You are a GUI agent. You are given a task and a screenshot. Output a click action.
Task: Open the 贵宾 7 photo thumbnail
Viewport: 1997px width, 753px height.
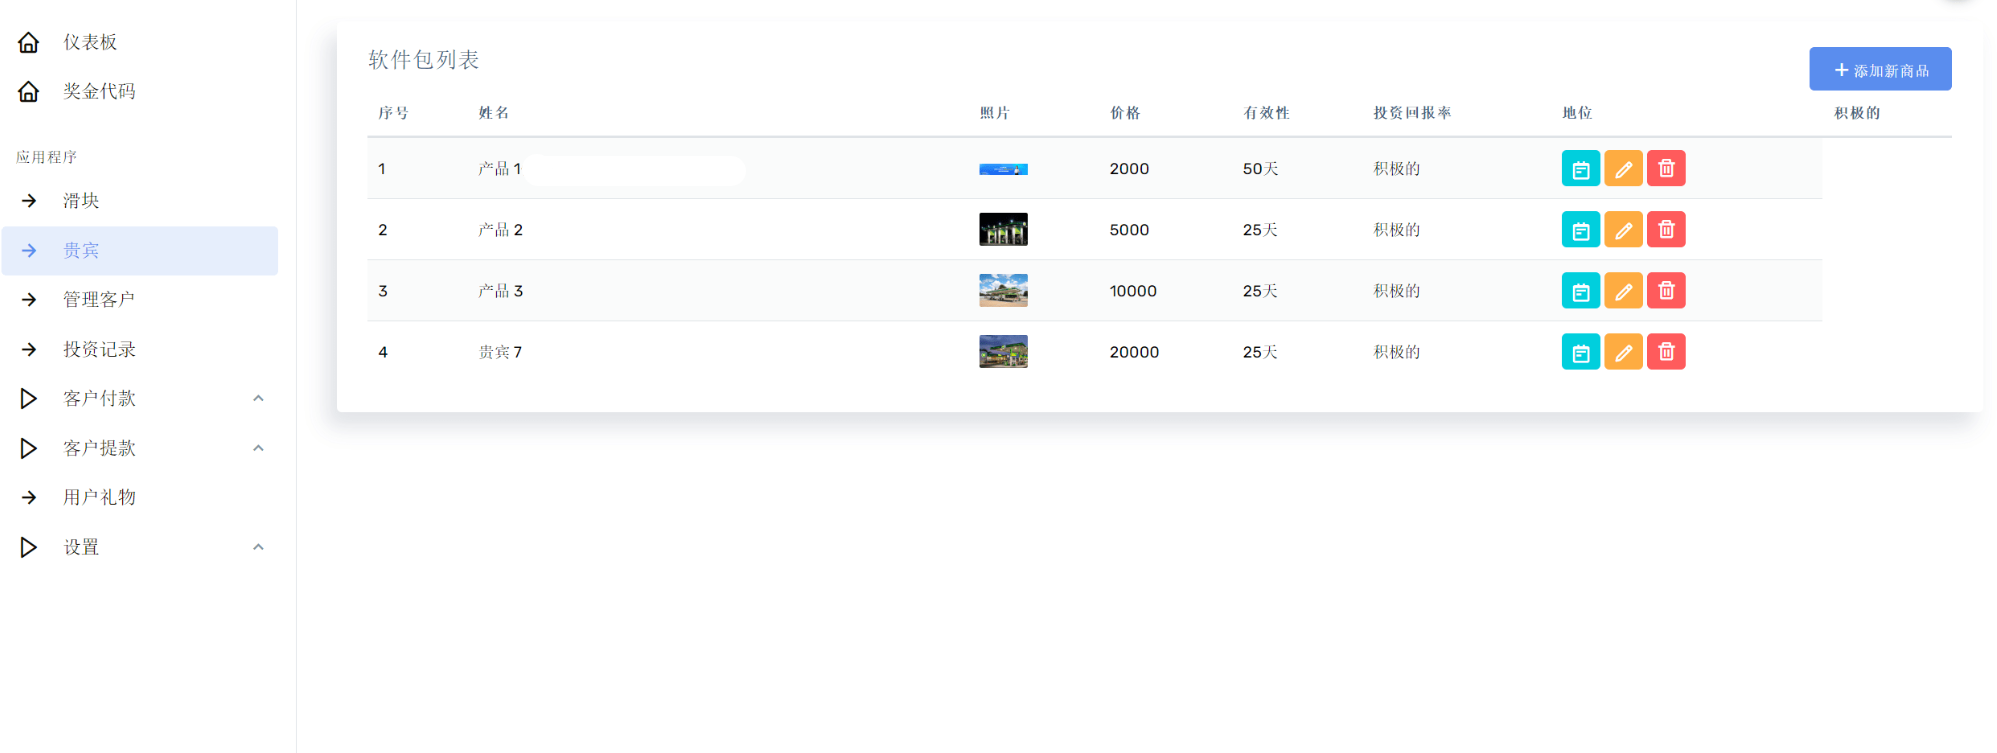pyautogui.click(x=1003, y=351)
